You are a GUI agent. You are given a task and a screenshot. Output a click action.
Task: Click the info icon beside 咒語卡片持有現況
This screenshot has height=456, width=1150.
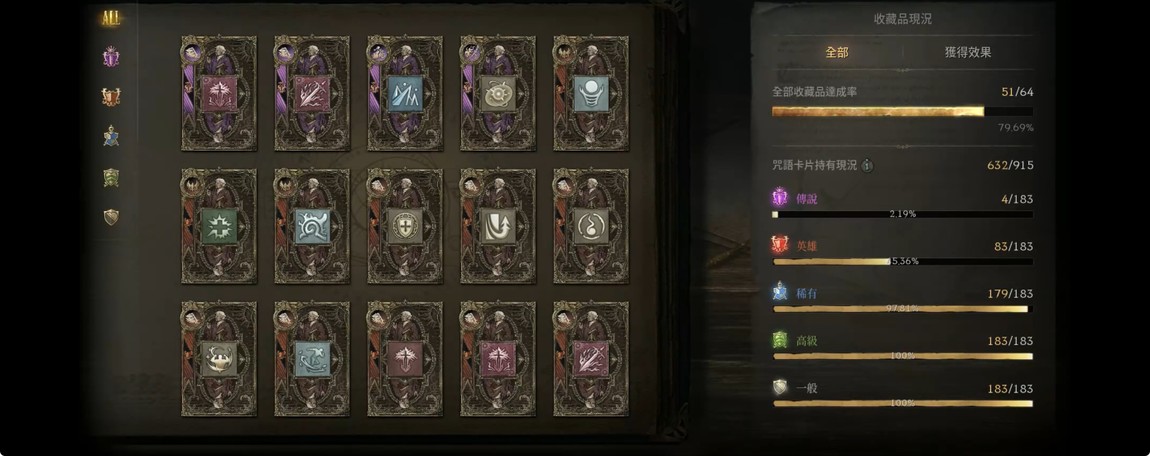(868, 166)
